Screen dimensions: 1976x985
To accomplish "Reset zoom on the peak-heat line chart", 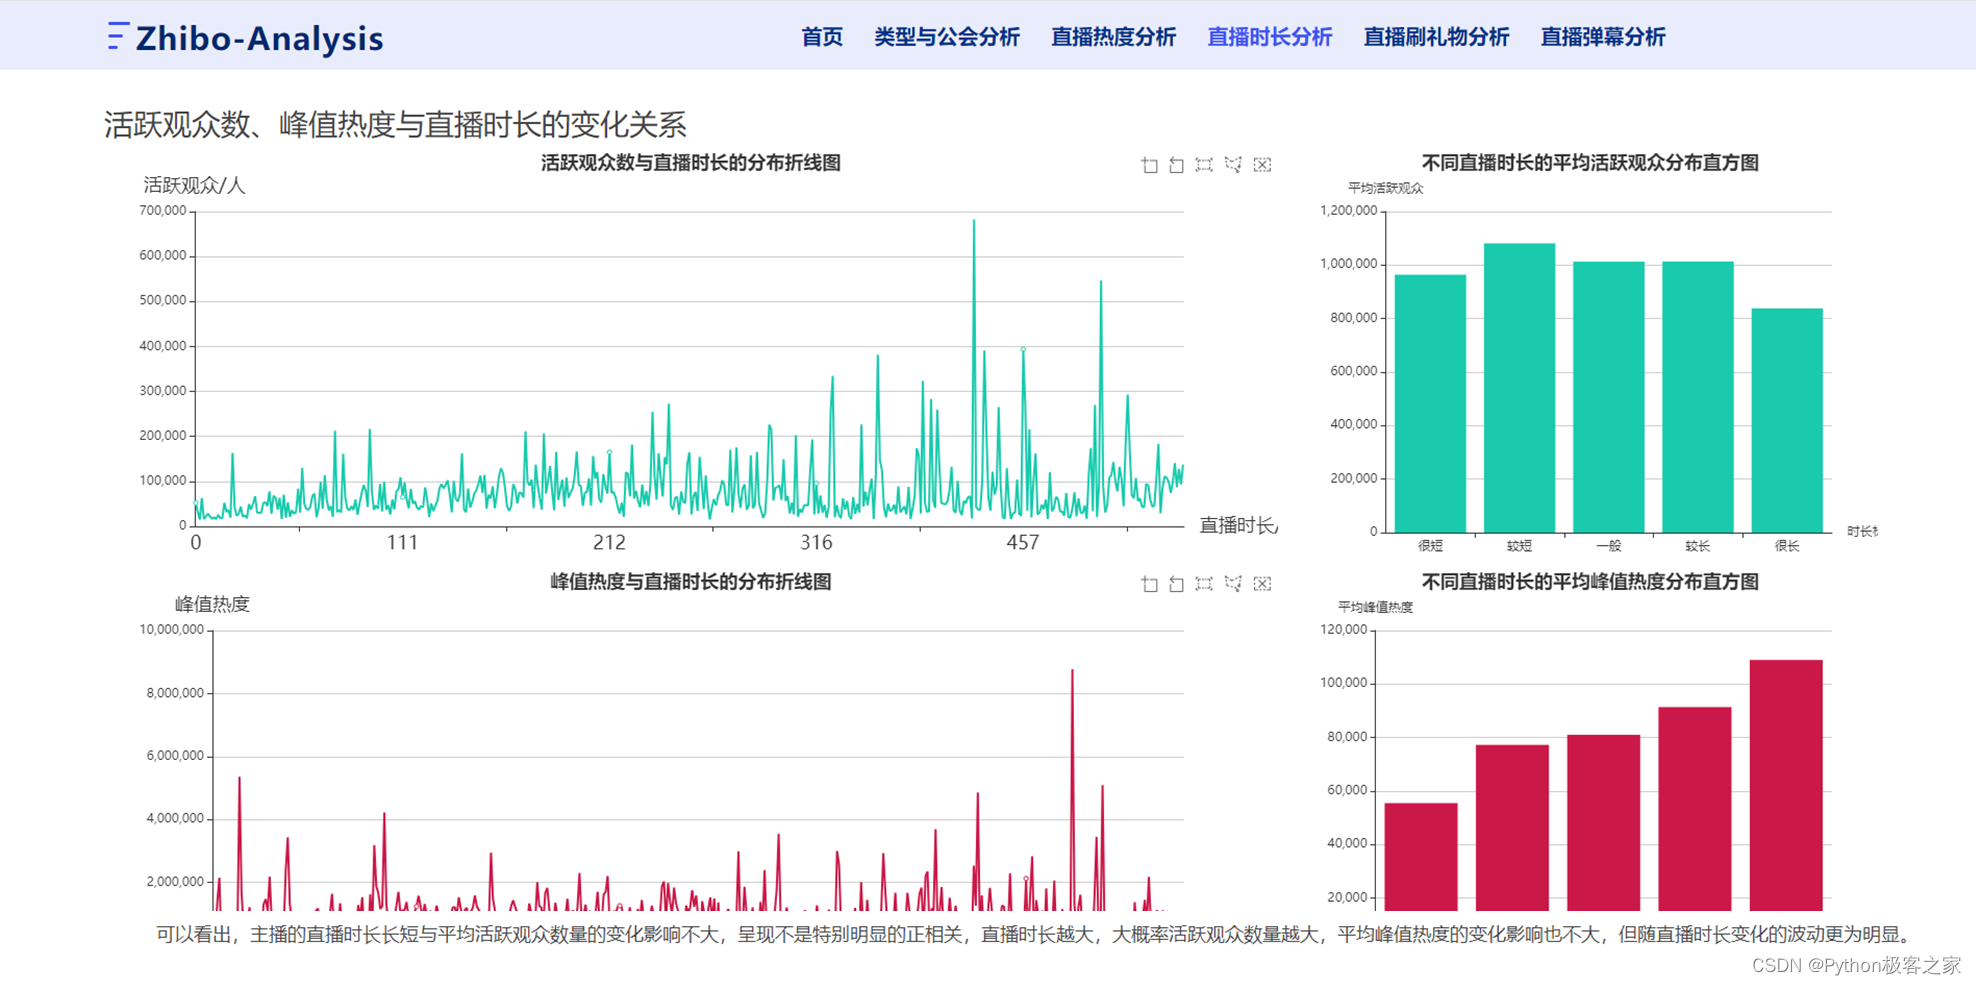I will pos(1177,584).
